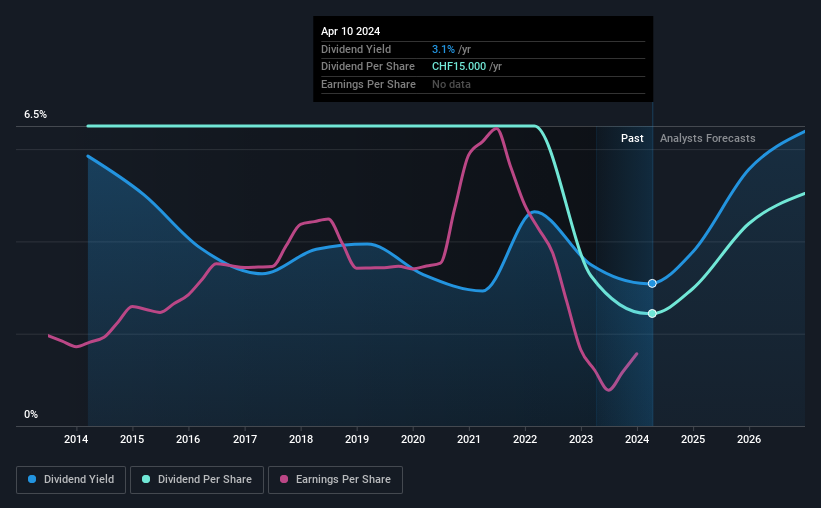Click the 'Past' label on chart
Screen dimensions: 821x508
[x=632, y=138]
